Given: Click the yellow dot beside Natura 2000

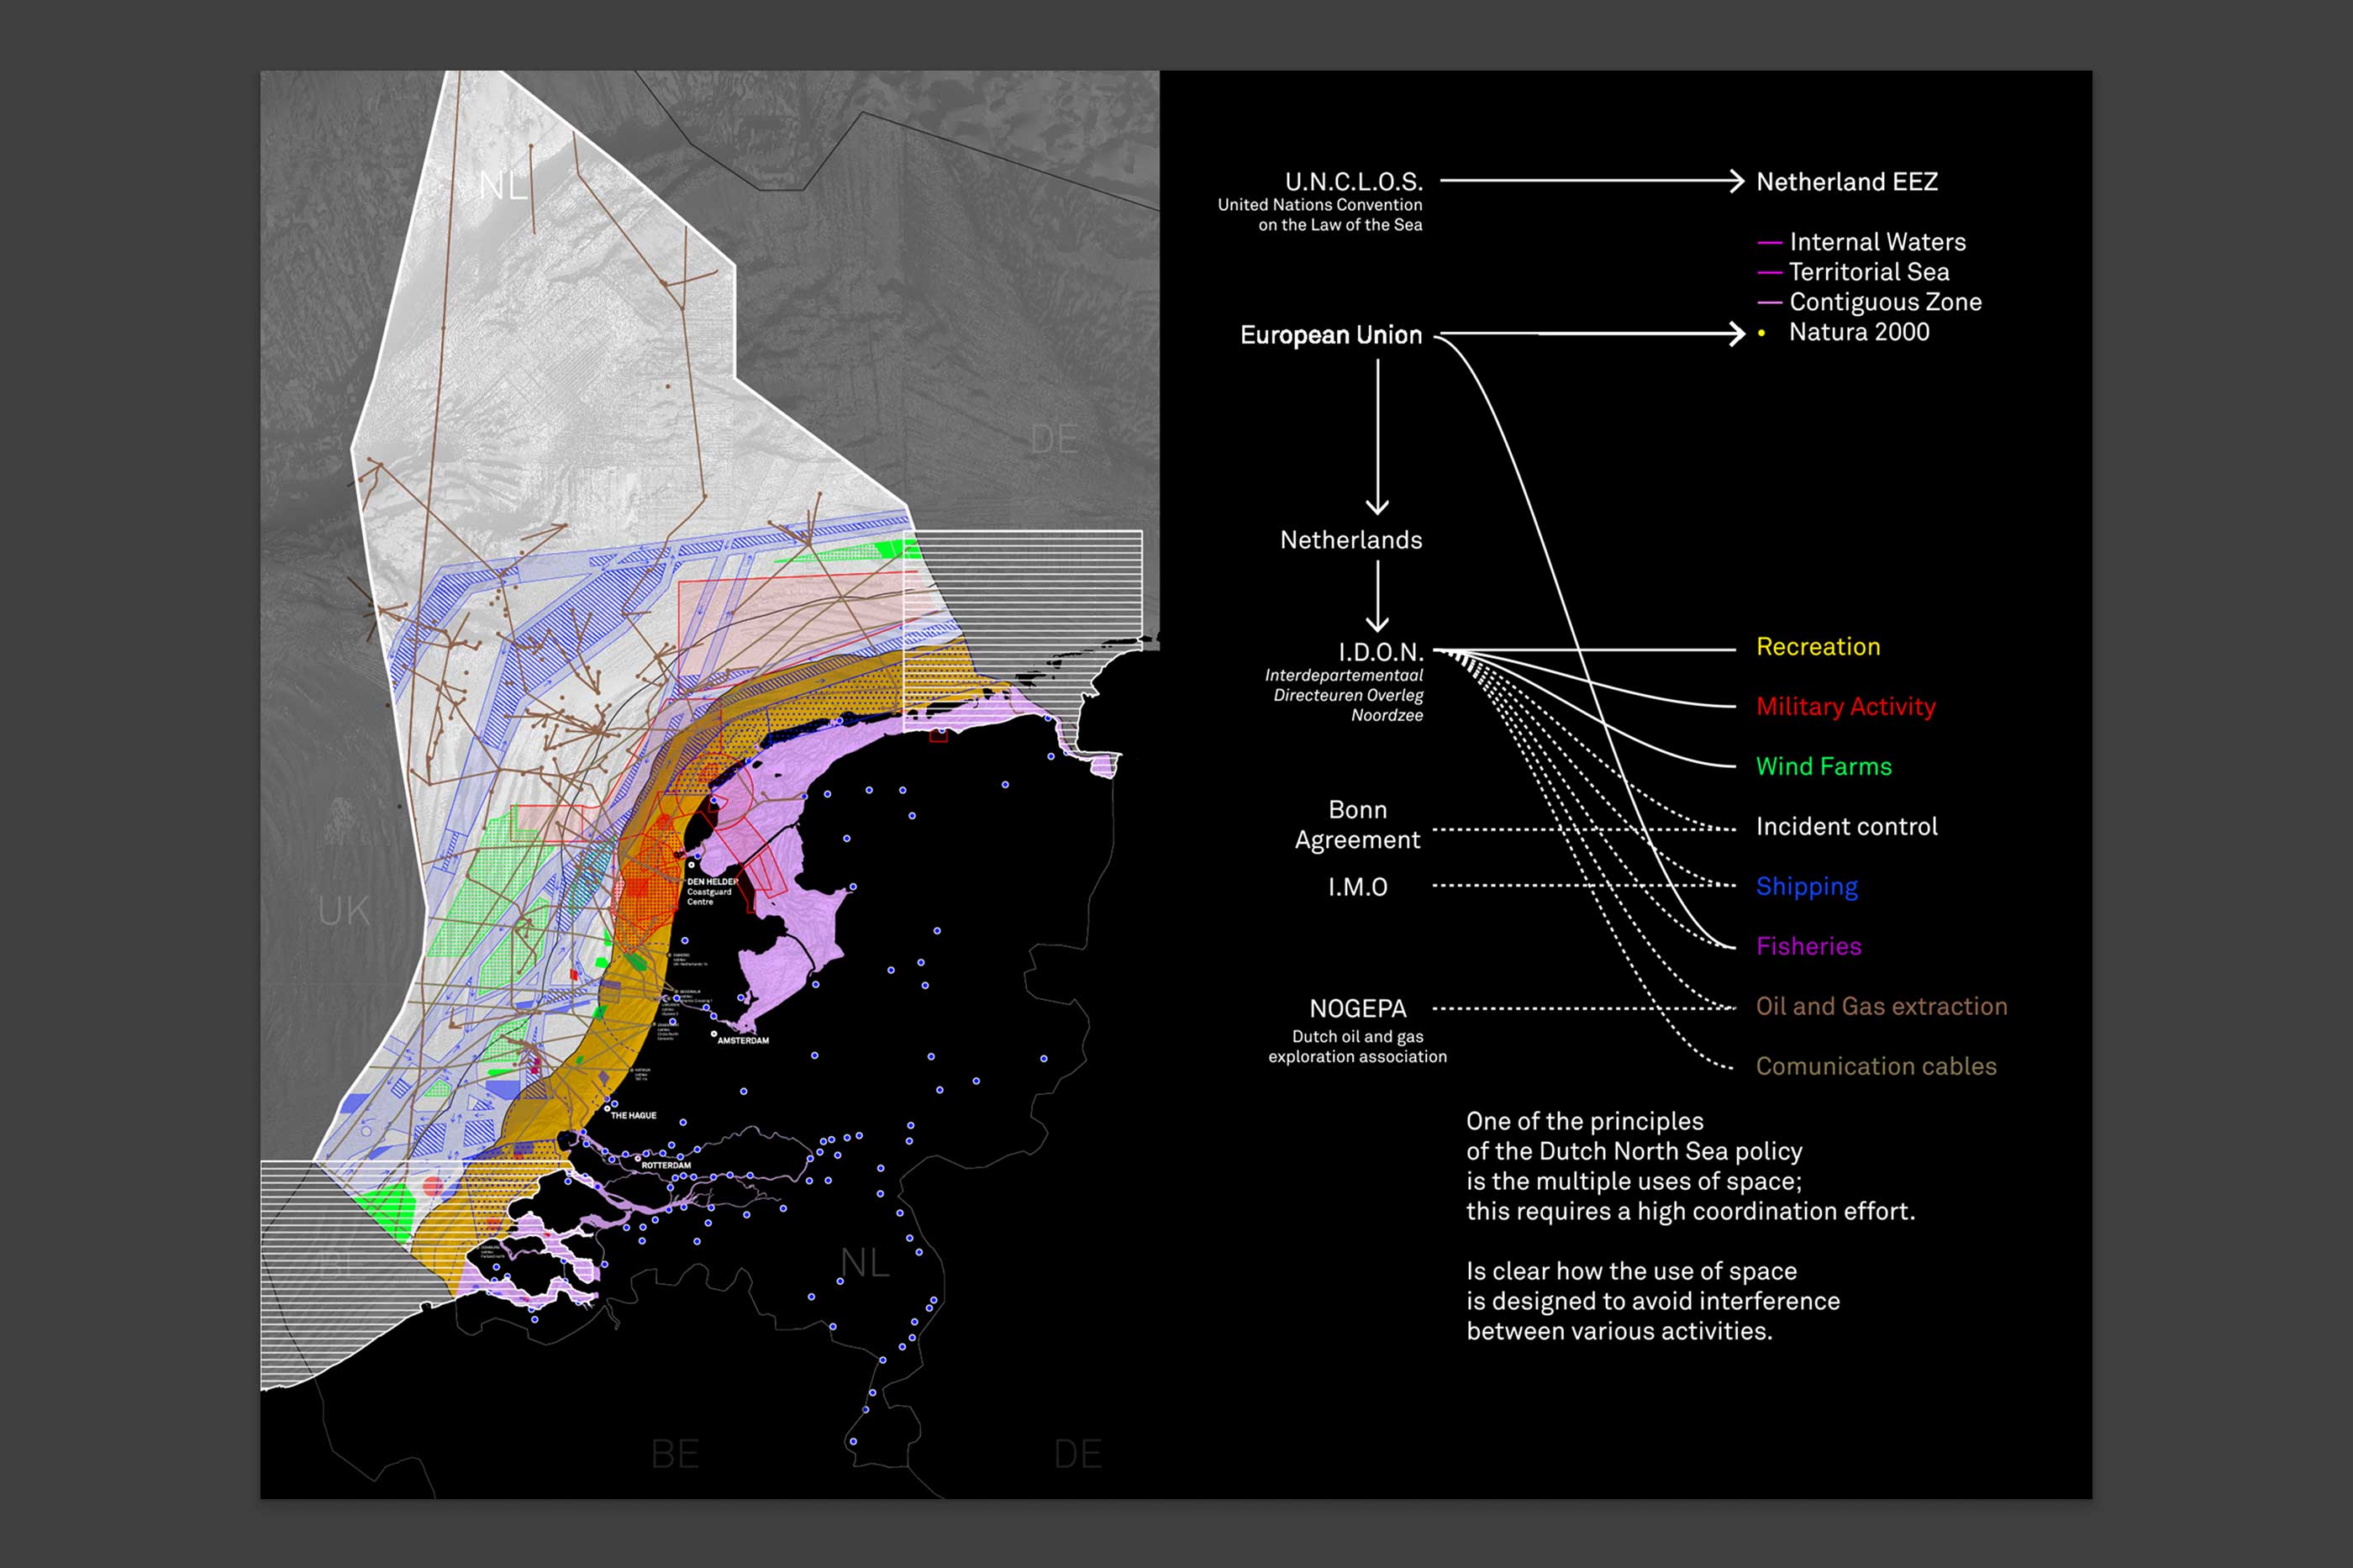Looking at the screenshot, I should (1761, 333).
